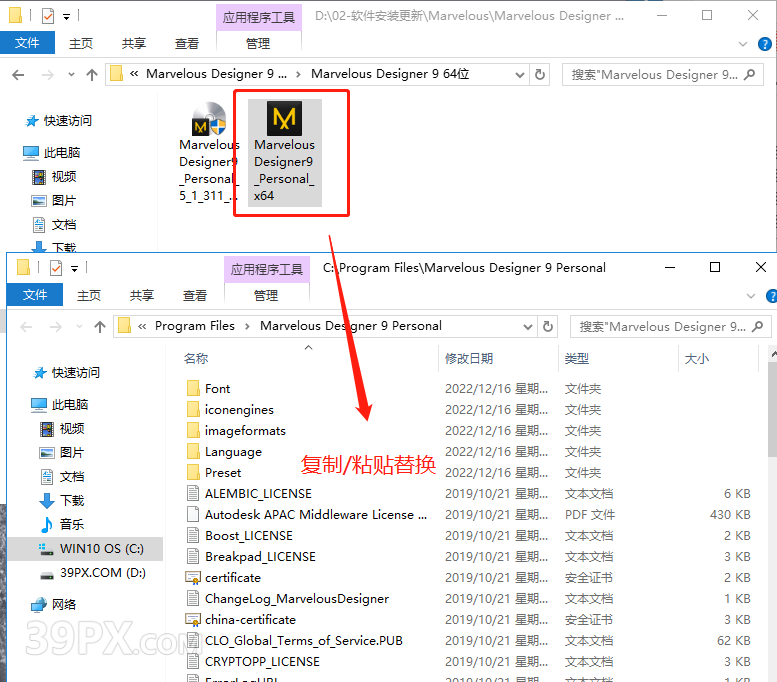Open 快速访问 in front window sidebar

coord(66,373)
